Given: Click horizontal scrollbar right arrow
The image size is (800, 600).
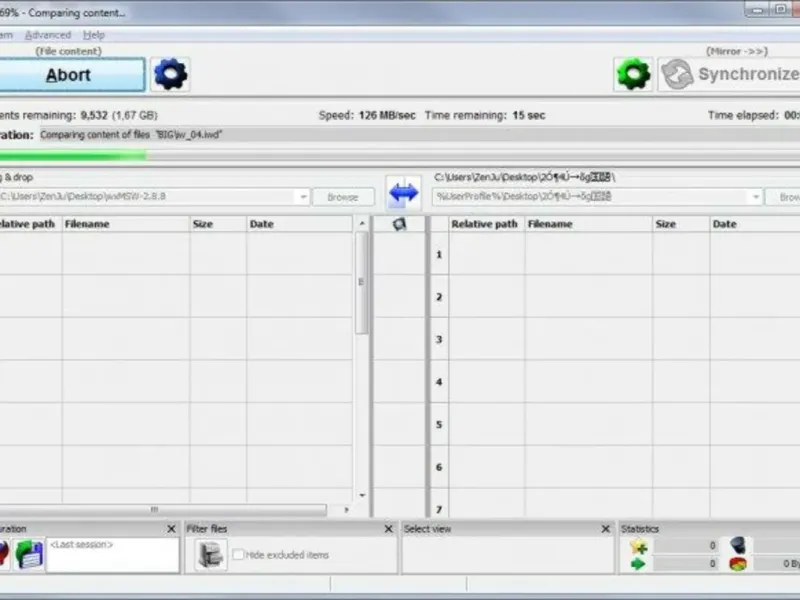Looking at the screenshot, I should [346, 510].
